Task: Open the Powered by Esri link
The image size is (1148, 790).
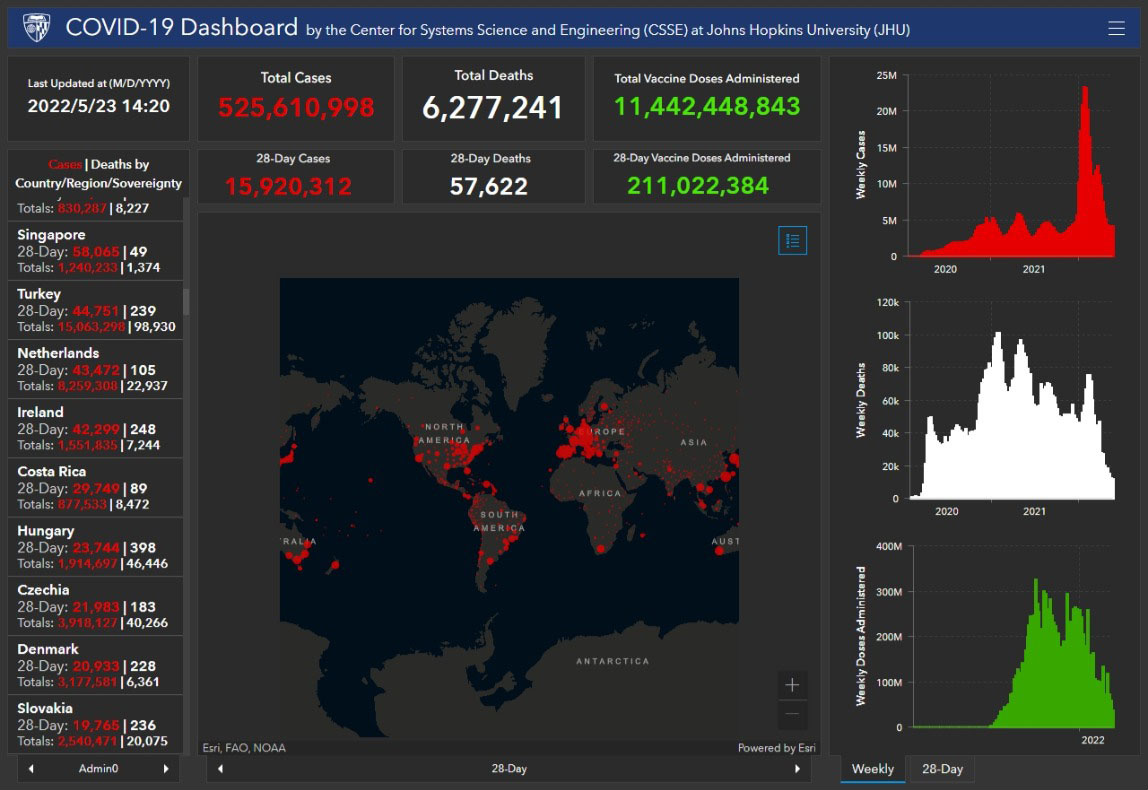Action: tap(776, 748)
